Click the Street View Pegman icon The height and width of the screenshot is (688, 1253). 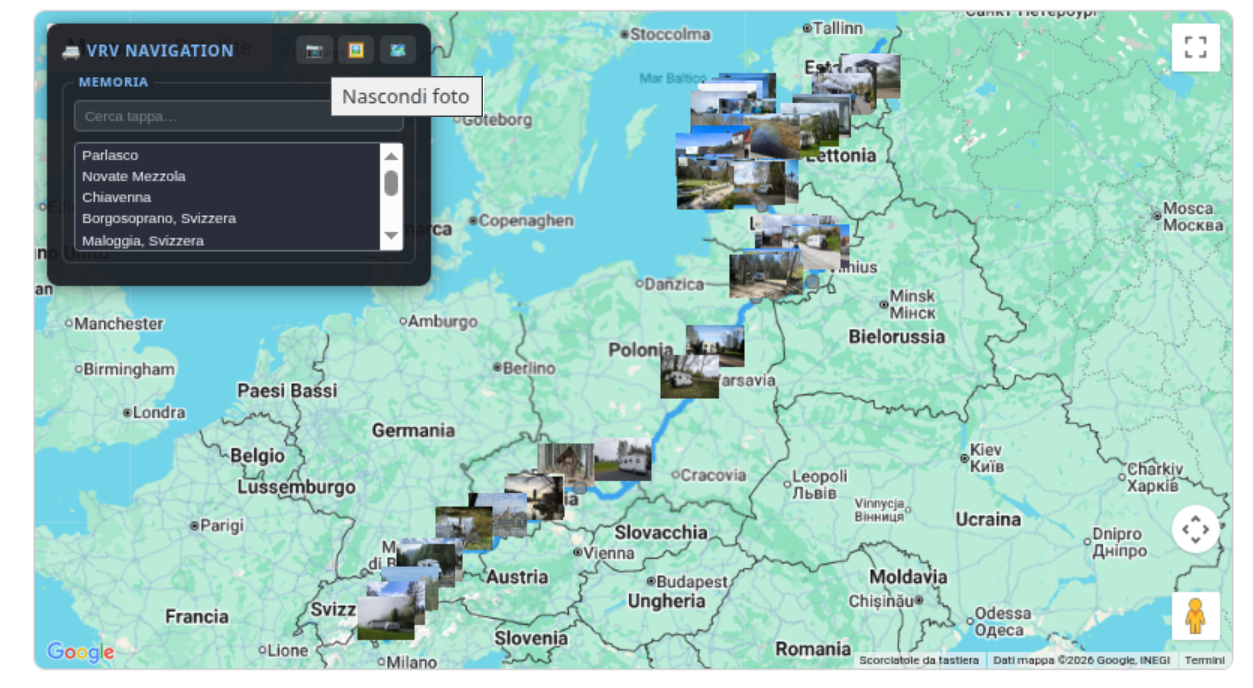pos(1196,616)
